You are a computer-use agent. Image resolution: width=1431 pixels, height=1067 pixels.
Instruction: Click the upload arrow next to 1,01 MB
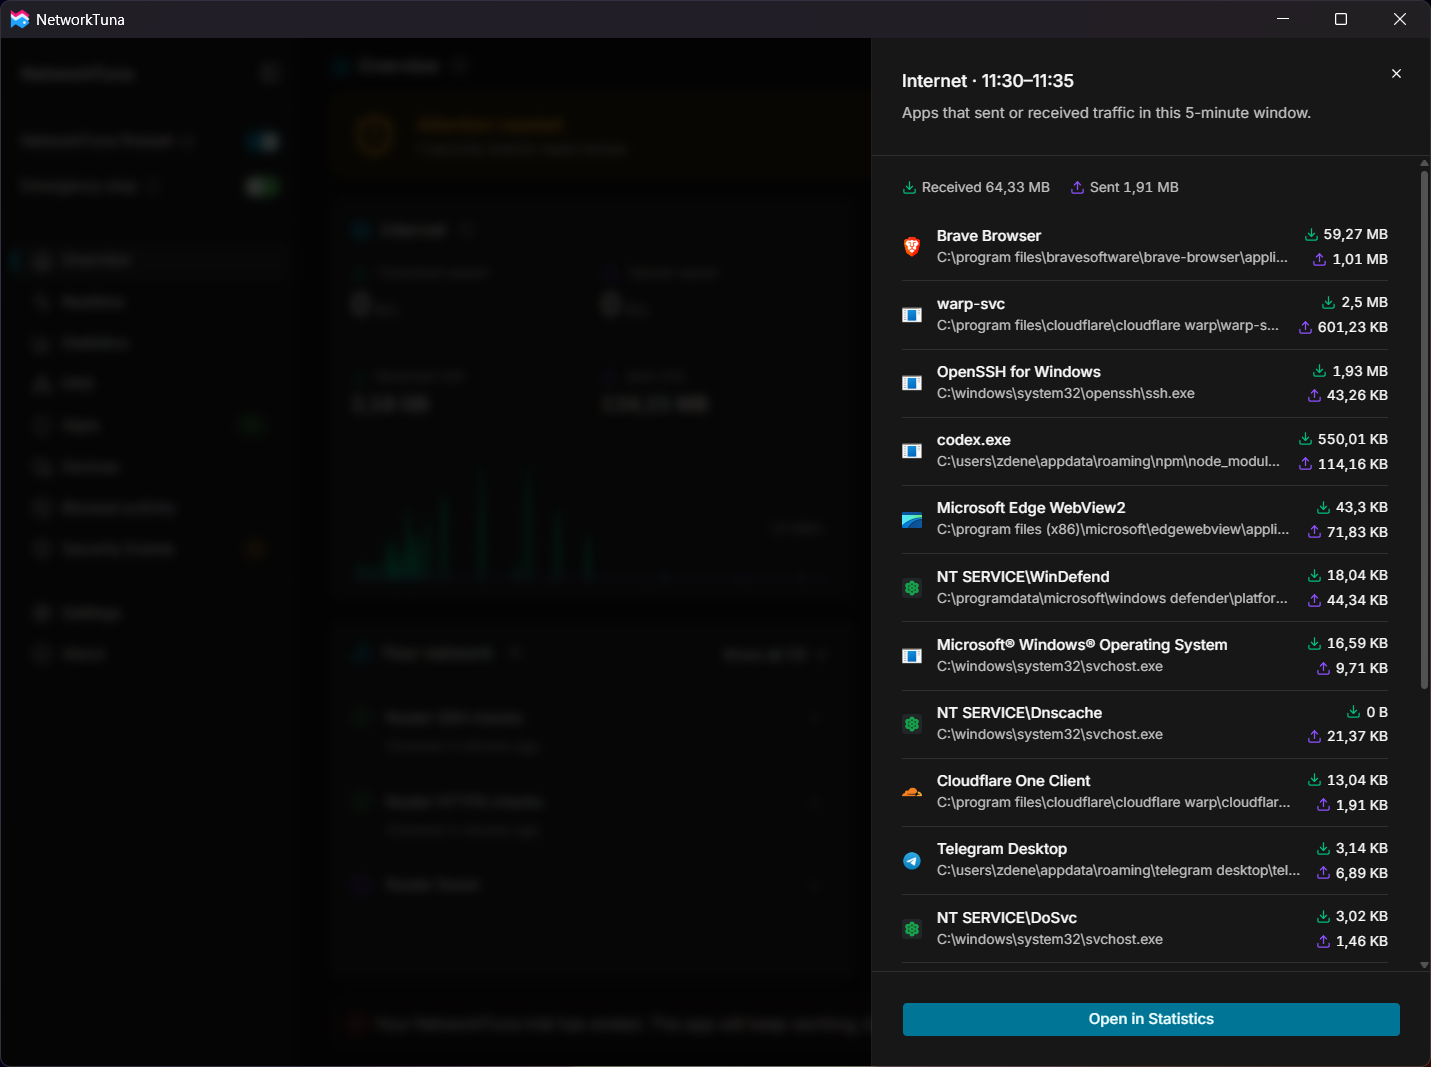[1320, 259]
